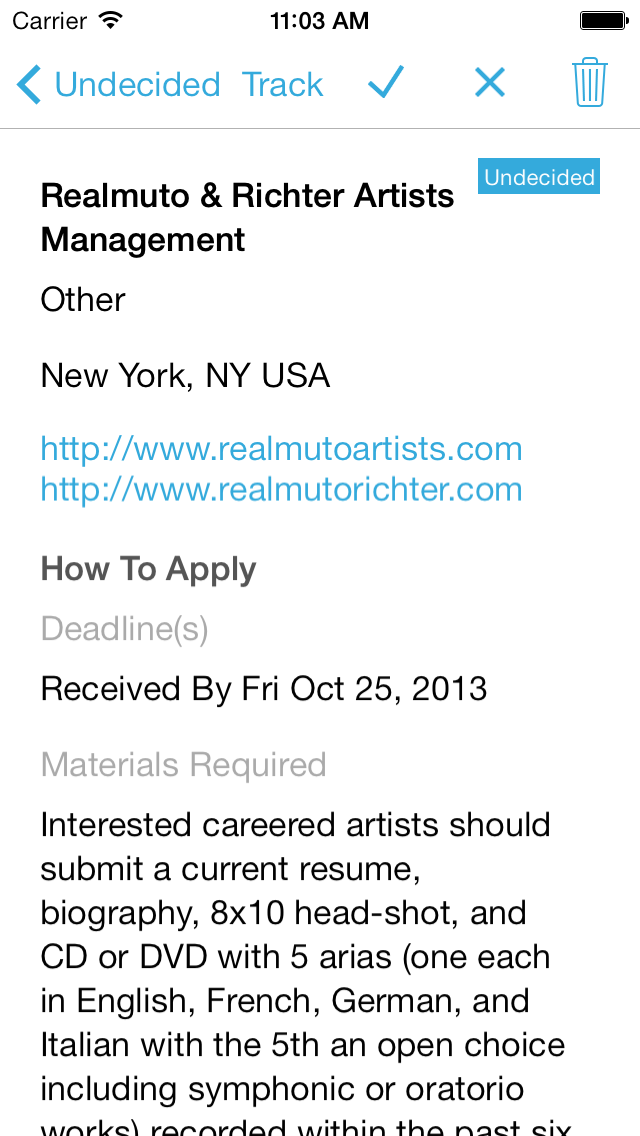Tap the back chevron arrow
Image resolution: width=640 pixels, height=1136 pixels.
coord(29,85)
